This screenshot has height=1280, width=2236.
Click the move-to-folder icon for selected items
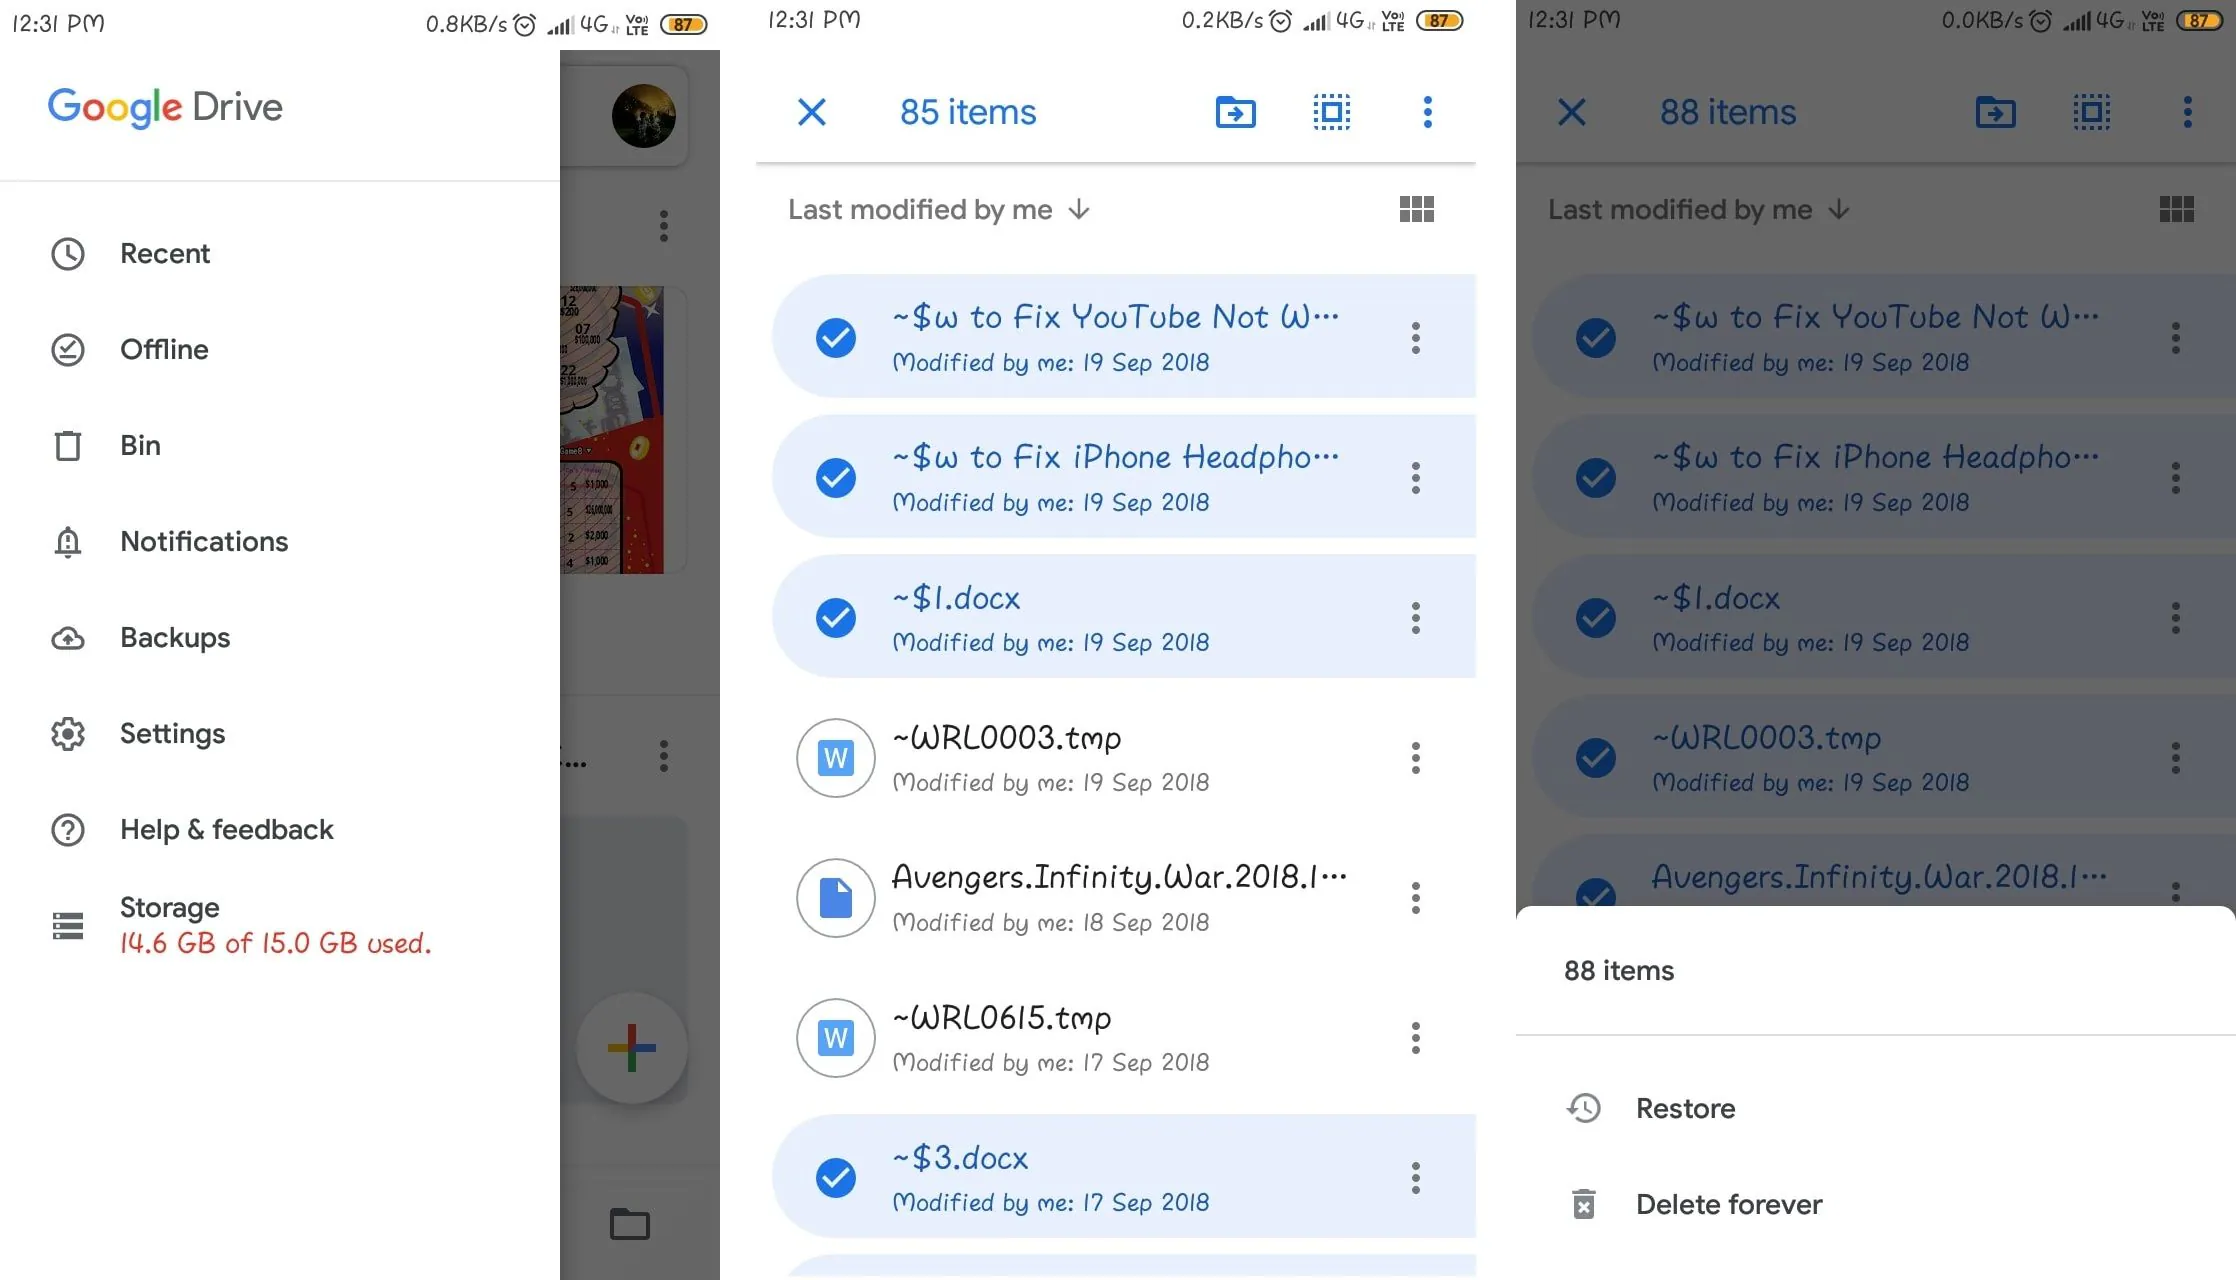1235,111
